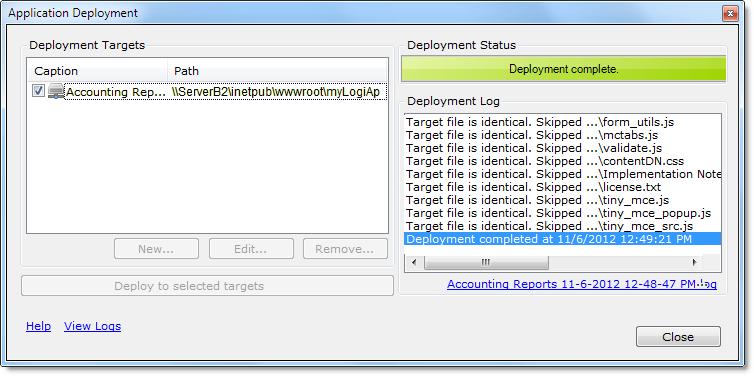The width and height of the screenshot is (754, 376).
Task: Click the New... button
Action: coord(156,249)
